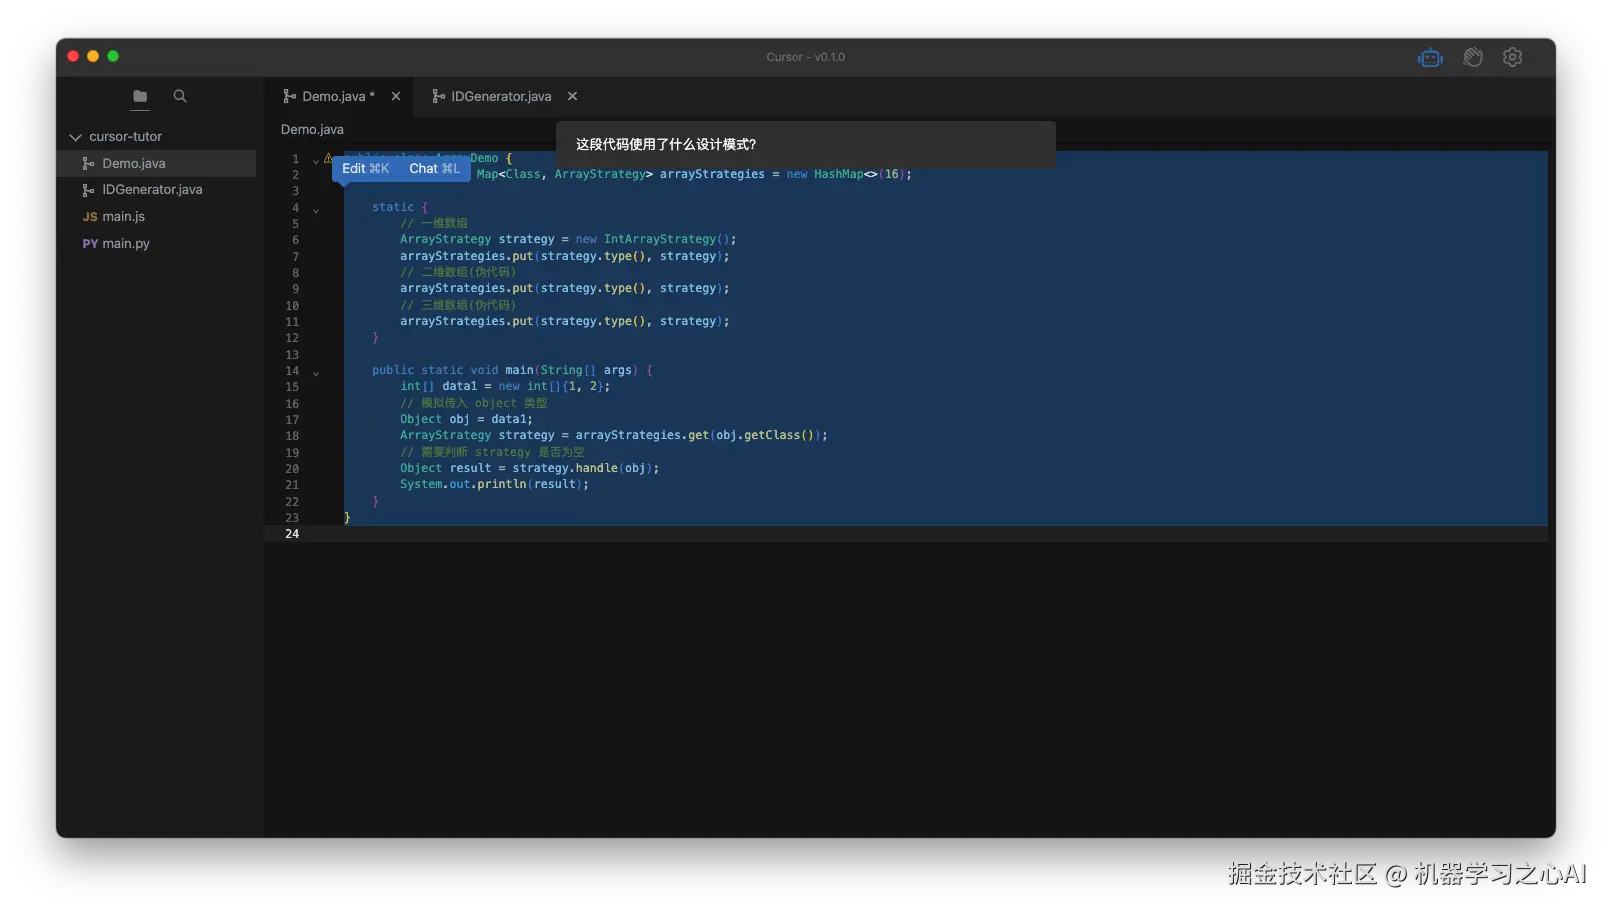This screenshot has height=912, width=1612.
Task: Click line number 24 in the gutter
Action: [x=292, y=534]
